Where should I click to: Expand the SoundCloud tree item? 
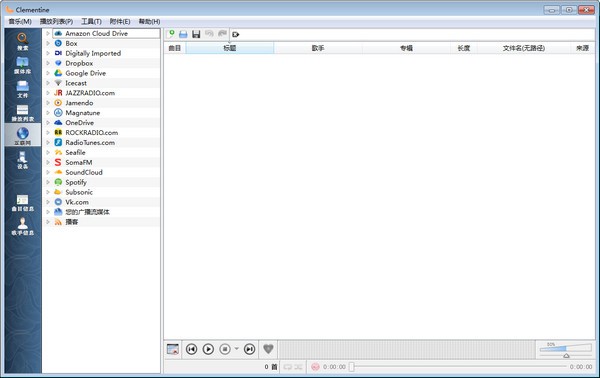pos(48,172)
